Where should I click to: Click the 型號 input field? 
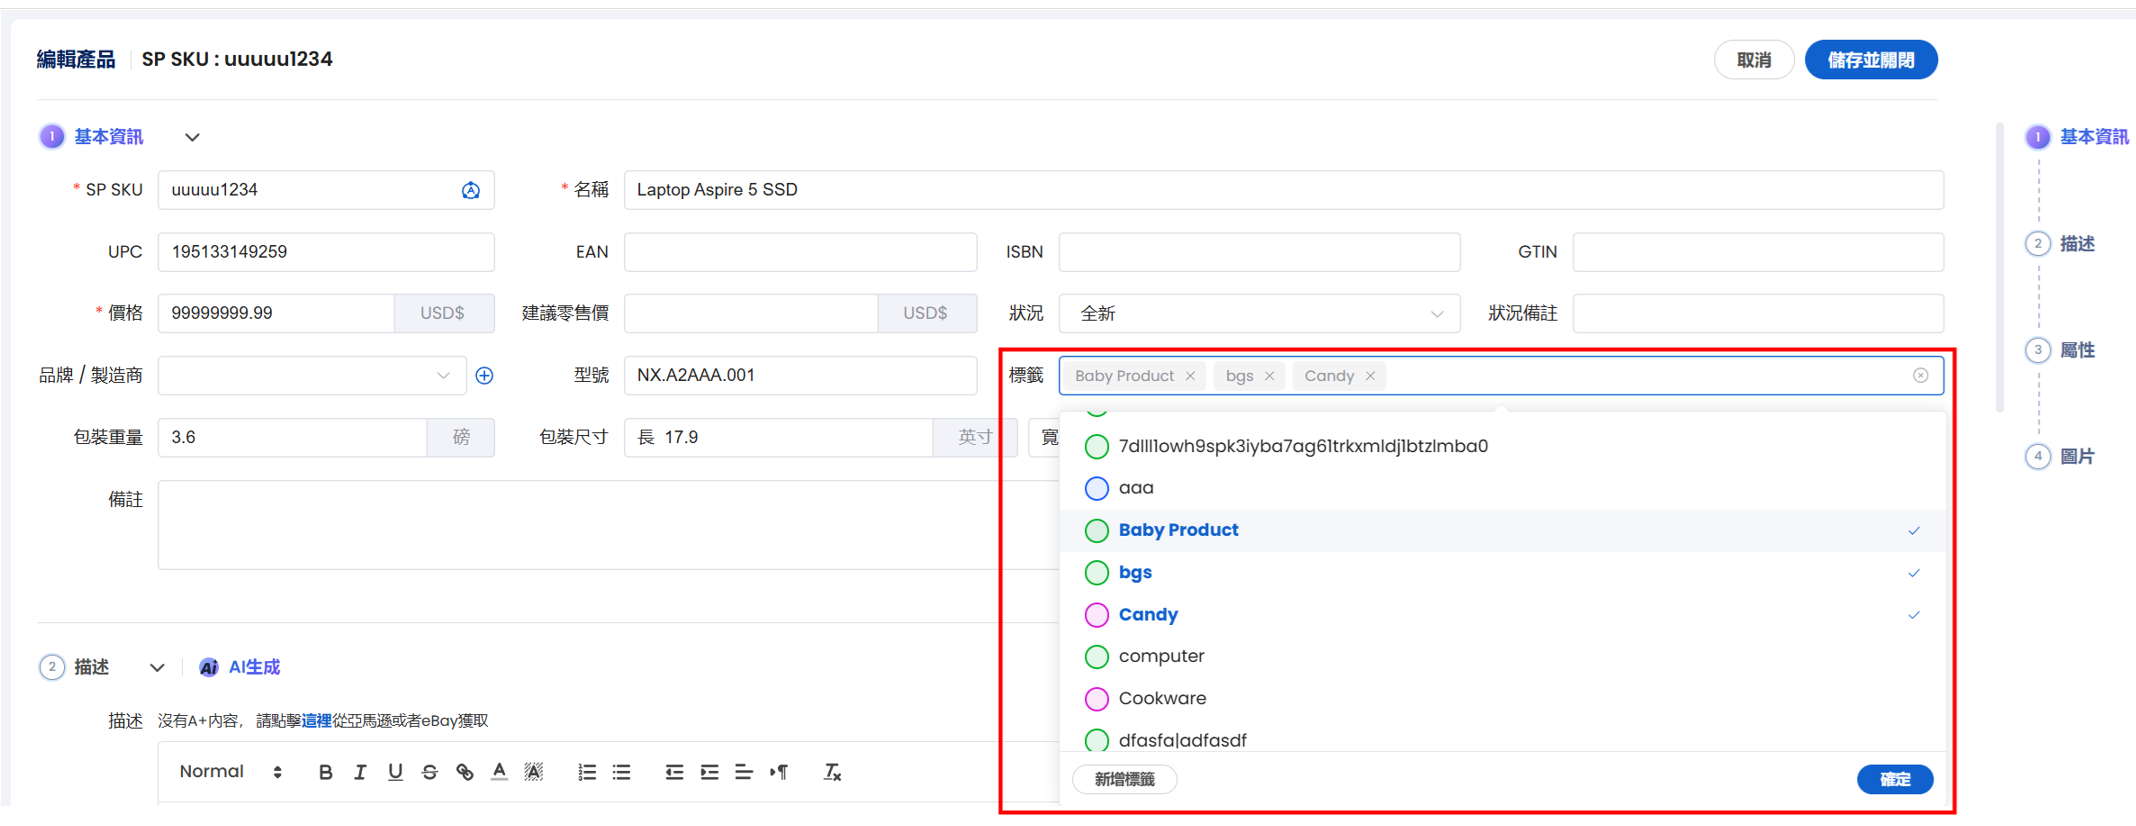pyautogui.click(x=800, y=375)
